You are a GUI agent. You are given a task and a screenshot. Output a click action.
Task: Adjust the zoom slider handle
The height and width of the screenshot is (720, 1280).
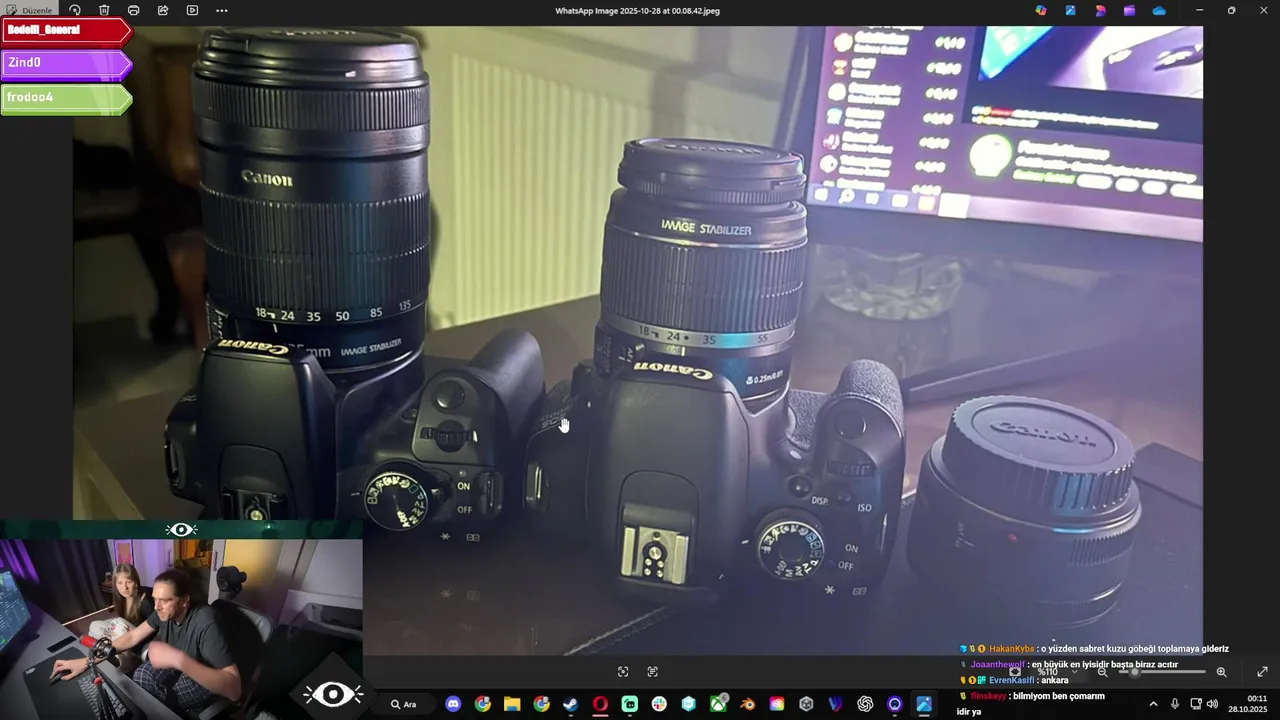1134,672
